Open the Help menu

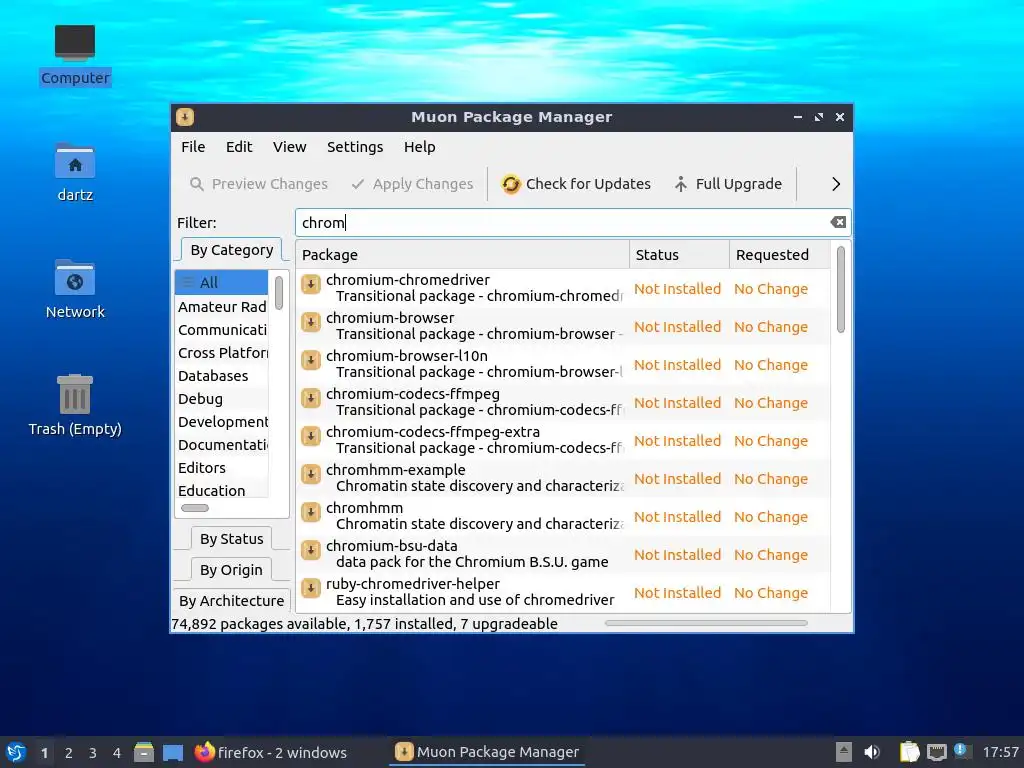(419, 147)
